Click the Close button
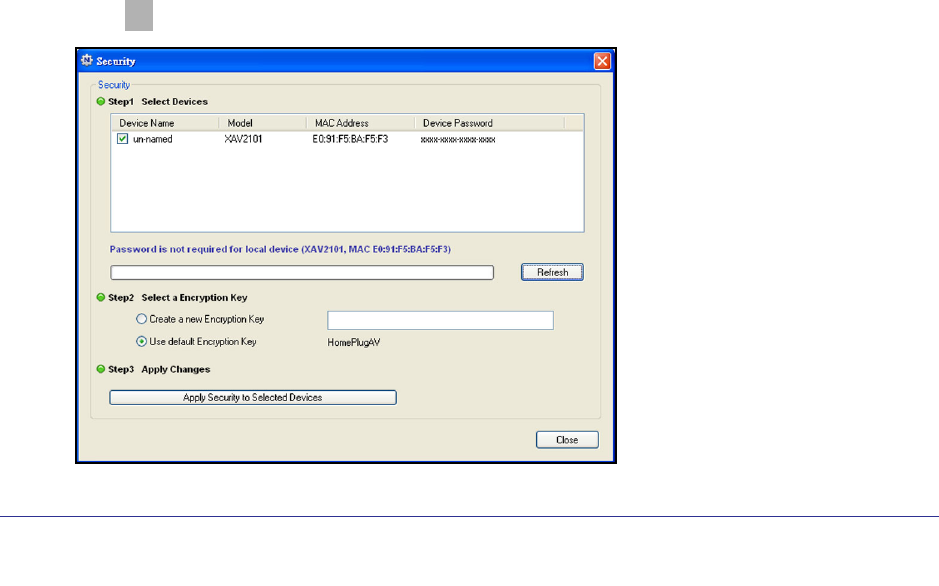The image size is (939, 586). (x=567, y=440)
